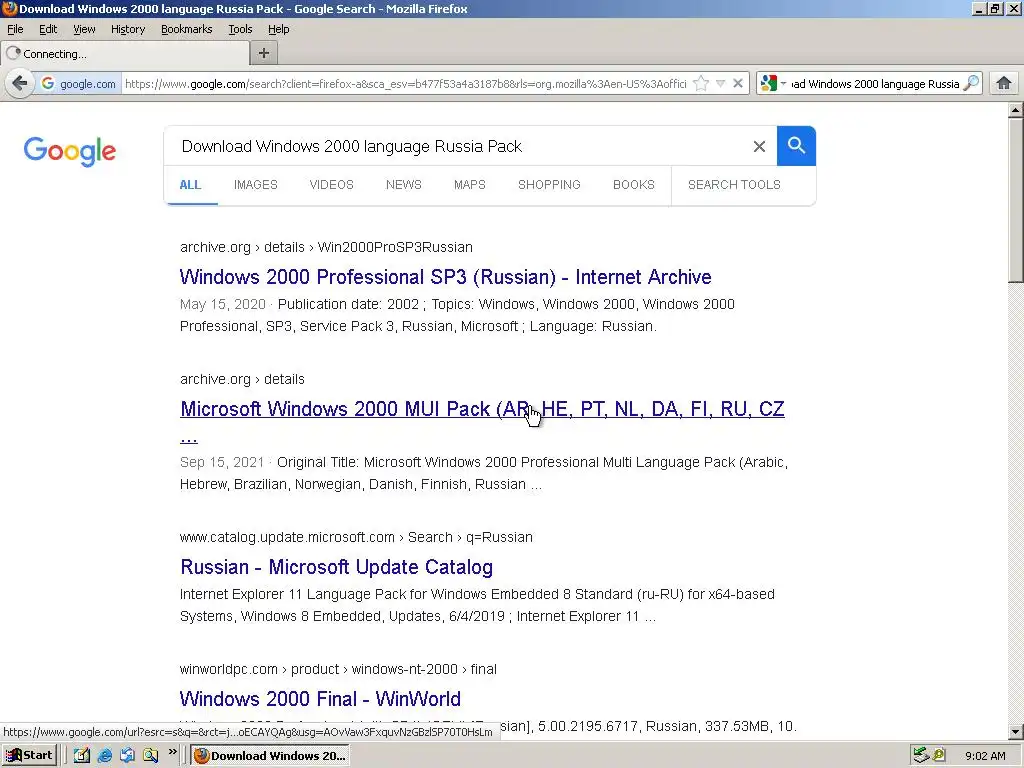Select the Connecting... browser tab
The height and width of the screenshot is (768, 1024).
click(125, 54)
